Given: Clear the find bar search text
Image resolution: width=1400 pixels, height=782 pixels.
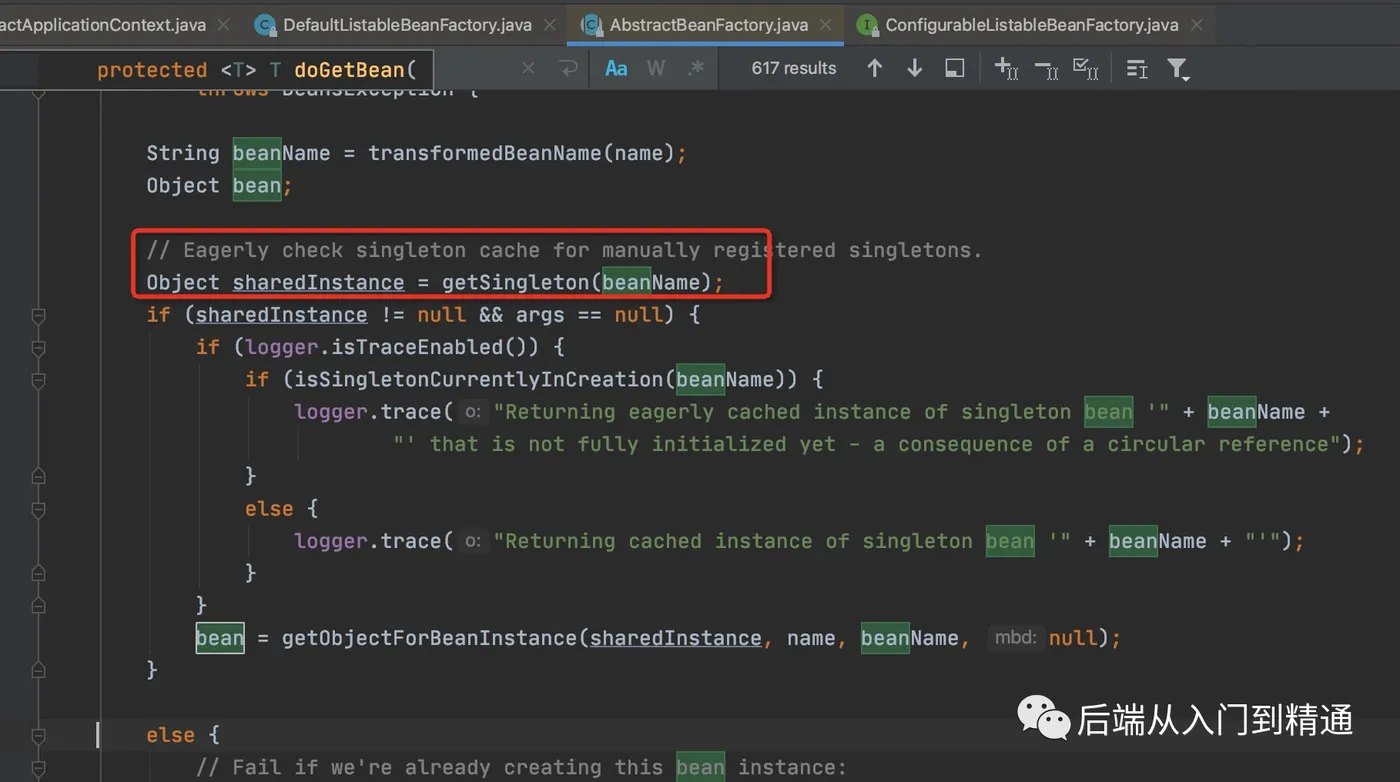Looking at the screenshot, I should [x=528, y=68].
